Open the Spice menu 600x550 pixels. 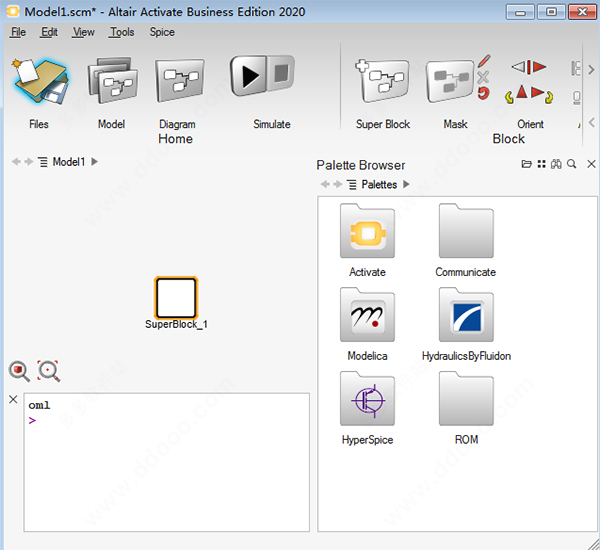(162, 32)
